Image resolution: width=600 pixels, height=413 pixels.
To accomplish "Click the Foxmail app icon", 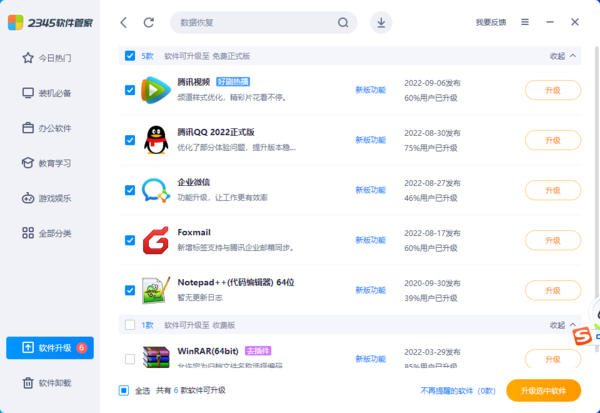I will (x=154, y=240).
